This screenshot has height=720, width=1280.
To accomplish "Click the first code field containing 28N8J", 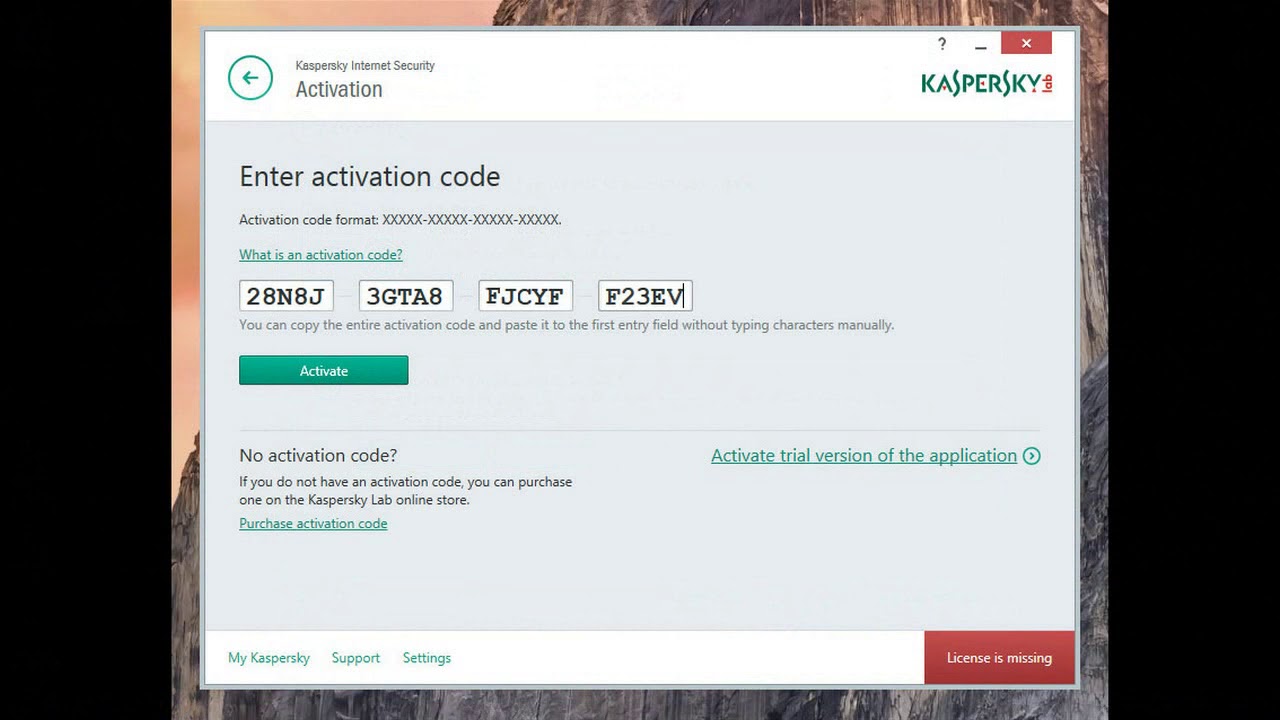I will pyautogui.click(x=286, y=296).
